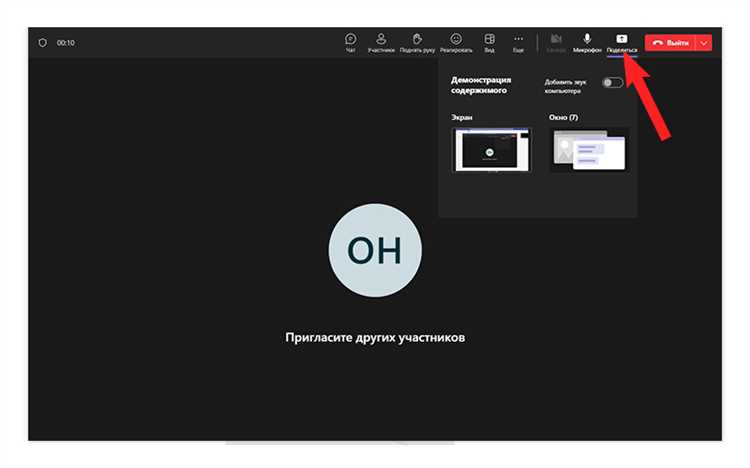The height and width of the screenshot is (468, 750).
Task: Click the Демонстрация содержимого heading
Action: click(481, 85)
